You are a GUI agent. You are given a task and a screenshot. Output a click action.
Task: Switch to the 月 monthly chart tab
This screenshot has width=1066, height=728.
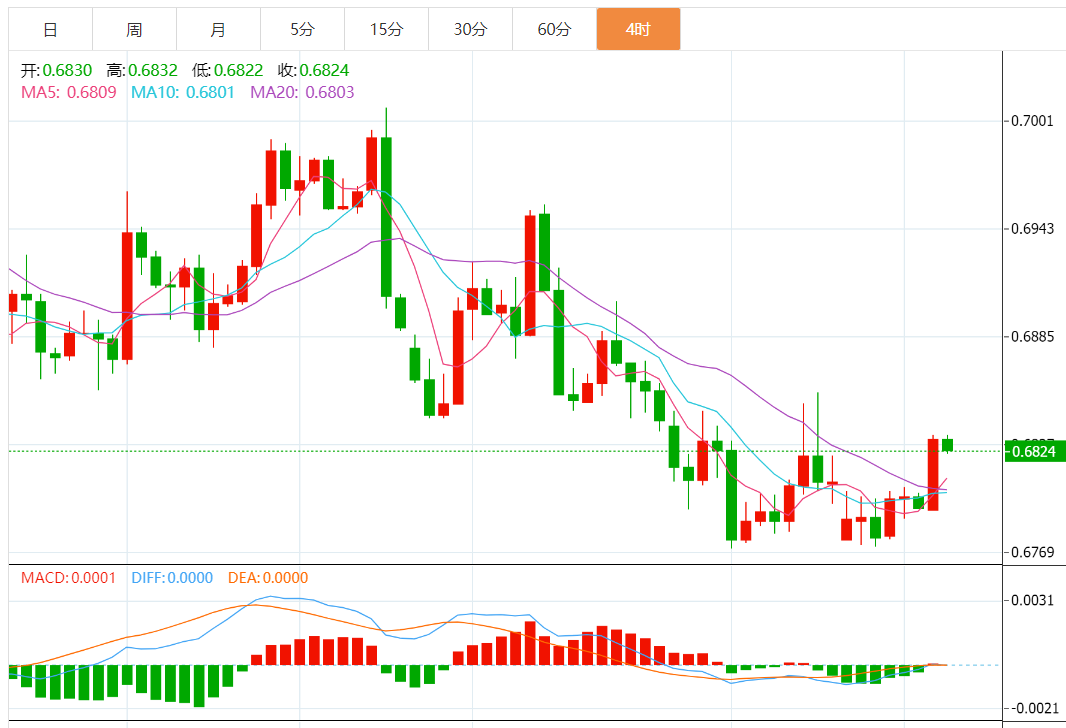click(x=218, y=29)
